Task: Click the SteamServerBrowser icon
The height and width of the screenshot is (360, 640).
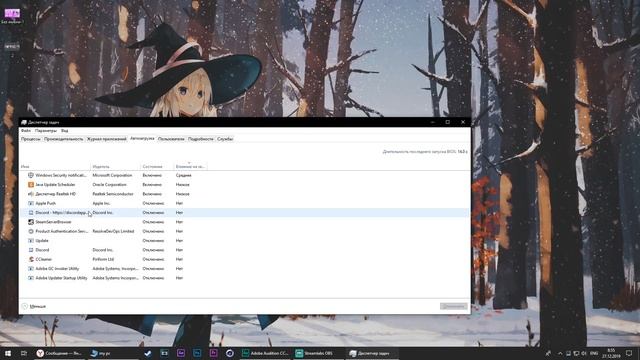Action: click(x=31, y=222)
